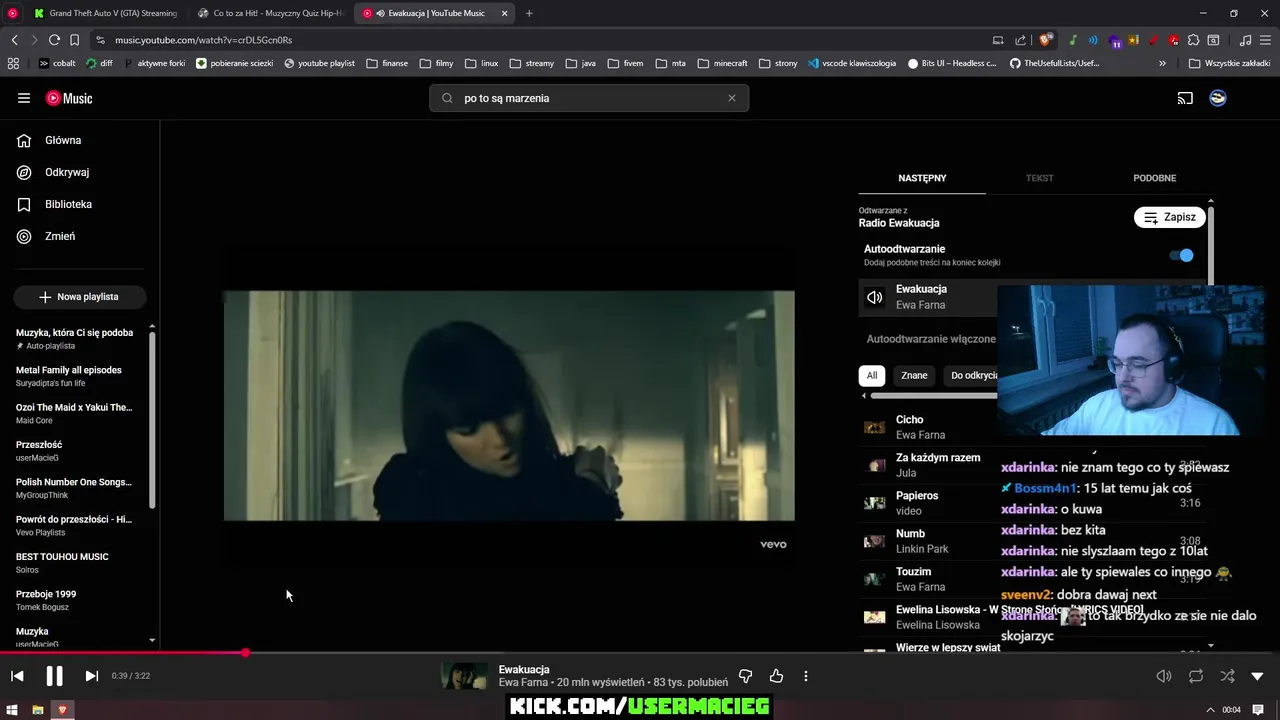The image size is (1280, 720).
Task: Pause the current song
Action: coord(54,676)
